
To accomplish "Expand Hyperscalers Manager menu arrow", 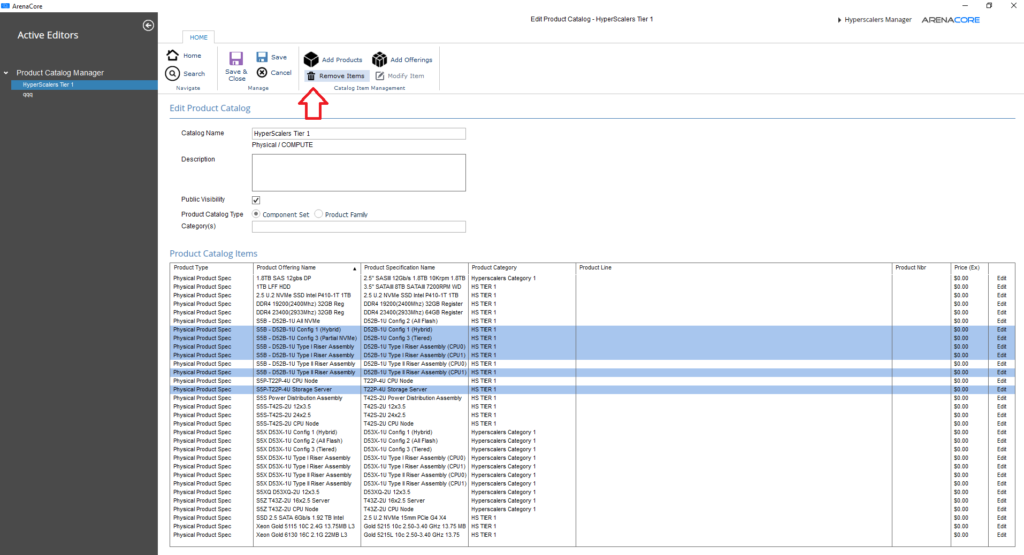I will coord(839,20).
